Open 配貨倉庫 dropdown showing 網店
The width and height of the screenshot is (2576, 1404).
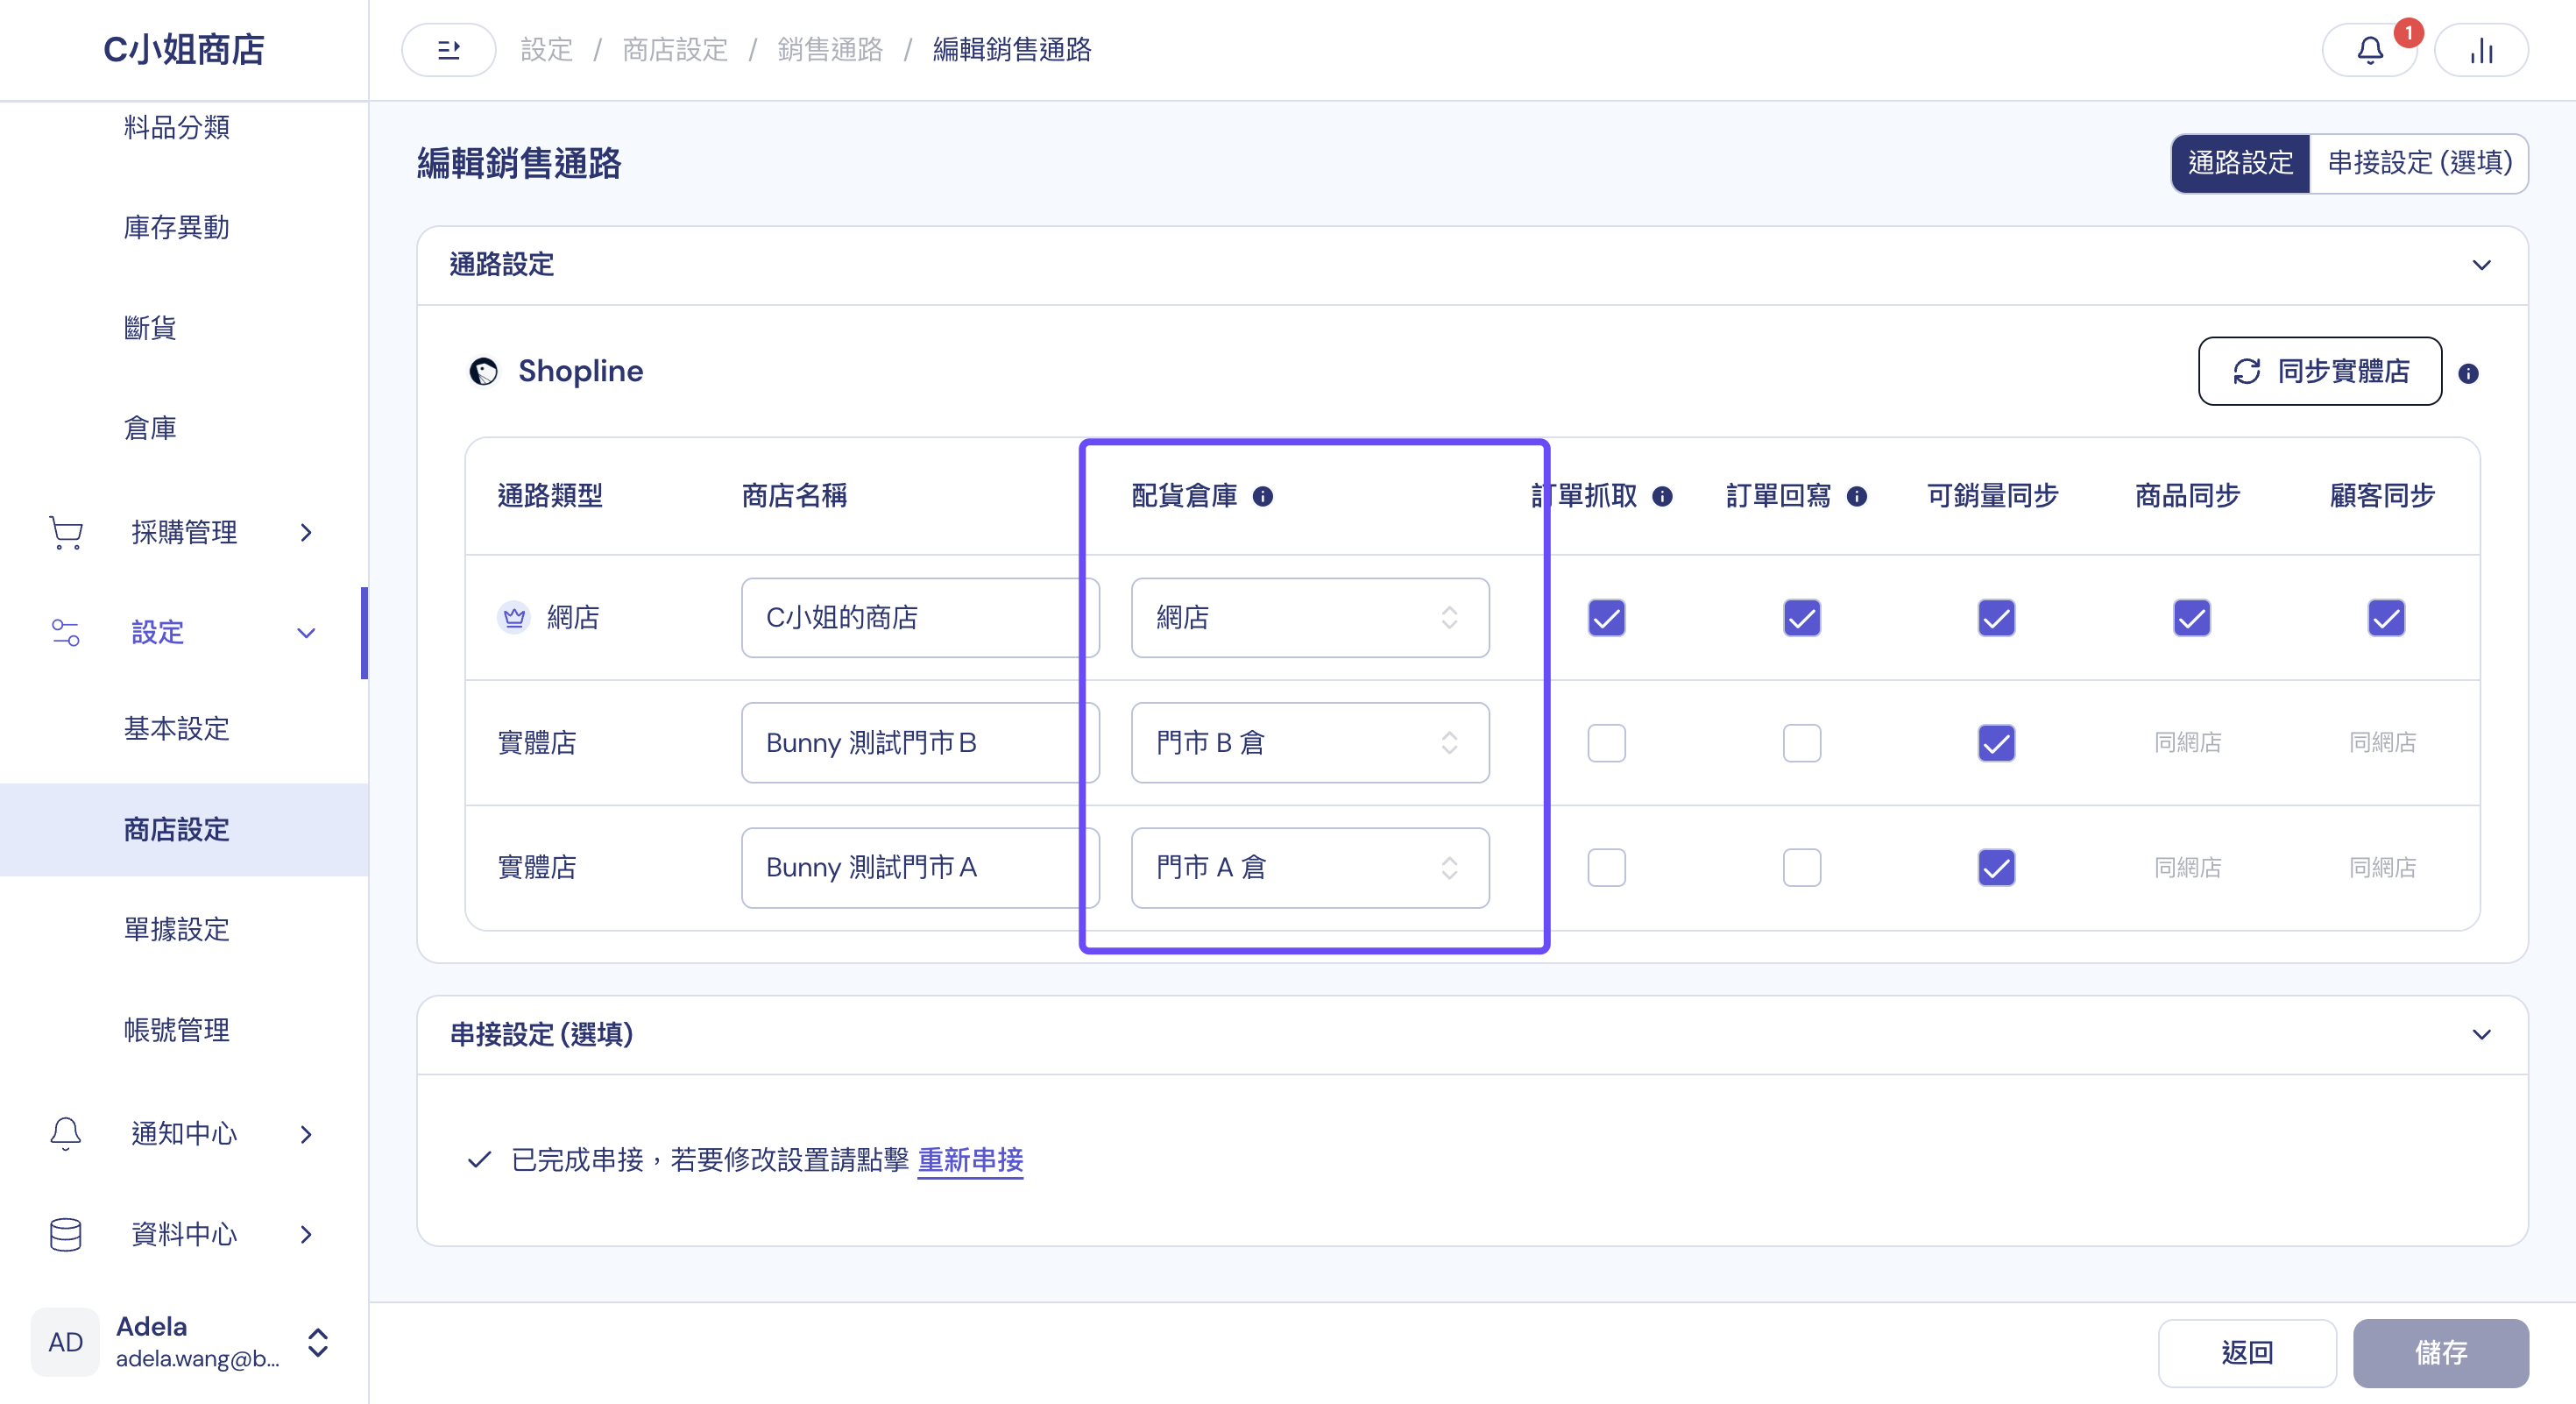point(1310,618)
